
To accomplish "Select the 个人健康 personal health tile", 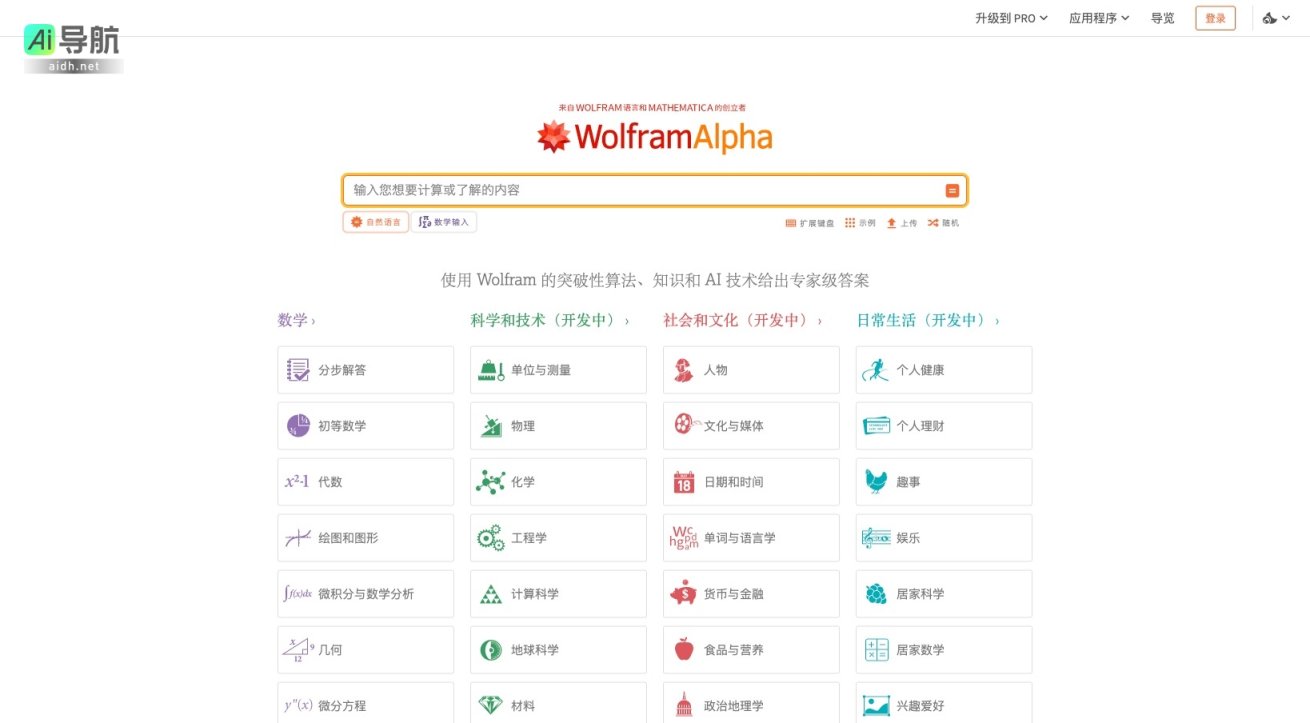I will pos(943,369).
